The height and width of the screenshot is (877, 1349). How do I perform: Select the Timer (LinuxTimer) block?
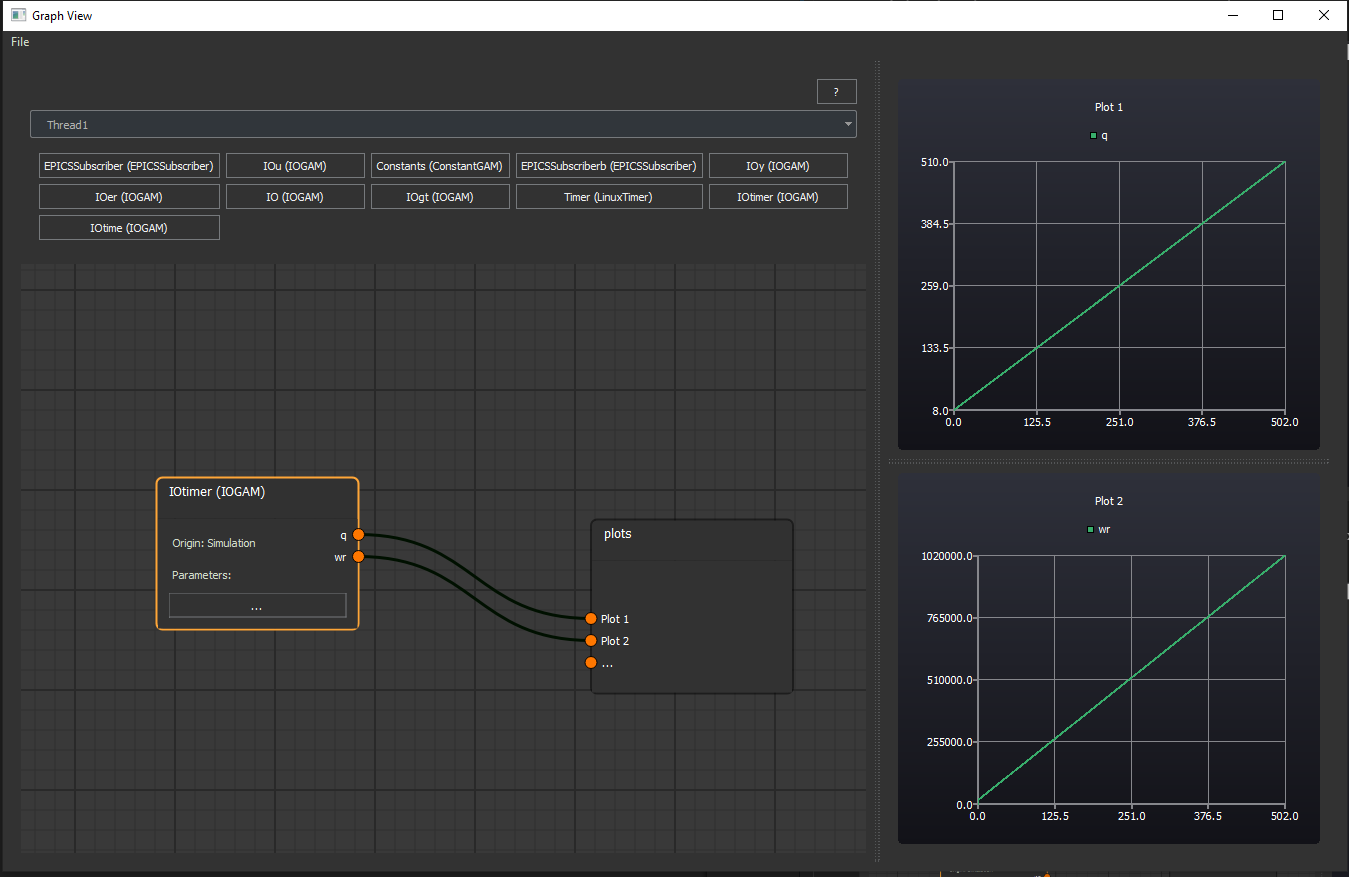tap(608, 196)
